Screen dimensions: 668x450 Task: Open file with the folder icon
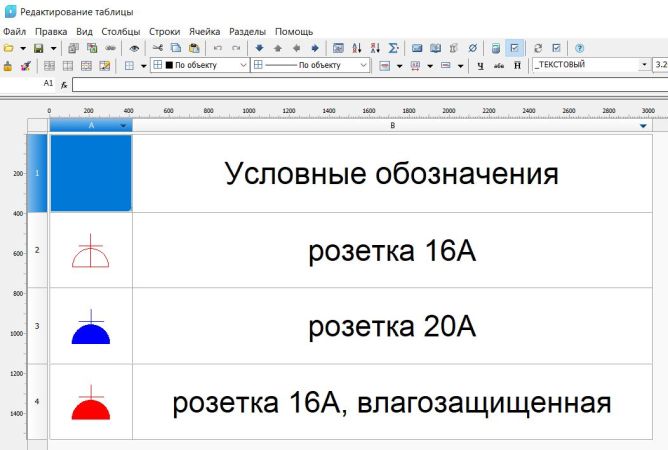(x=9, y=48)
